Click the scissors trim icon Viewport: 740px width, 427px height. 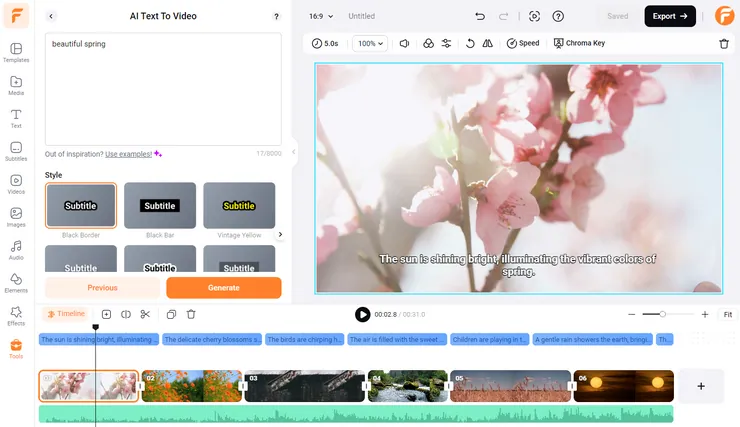point(145,314)
